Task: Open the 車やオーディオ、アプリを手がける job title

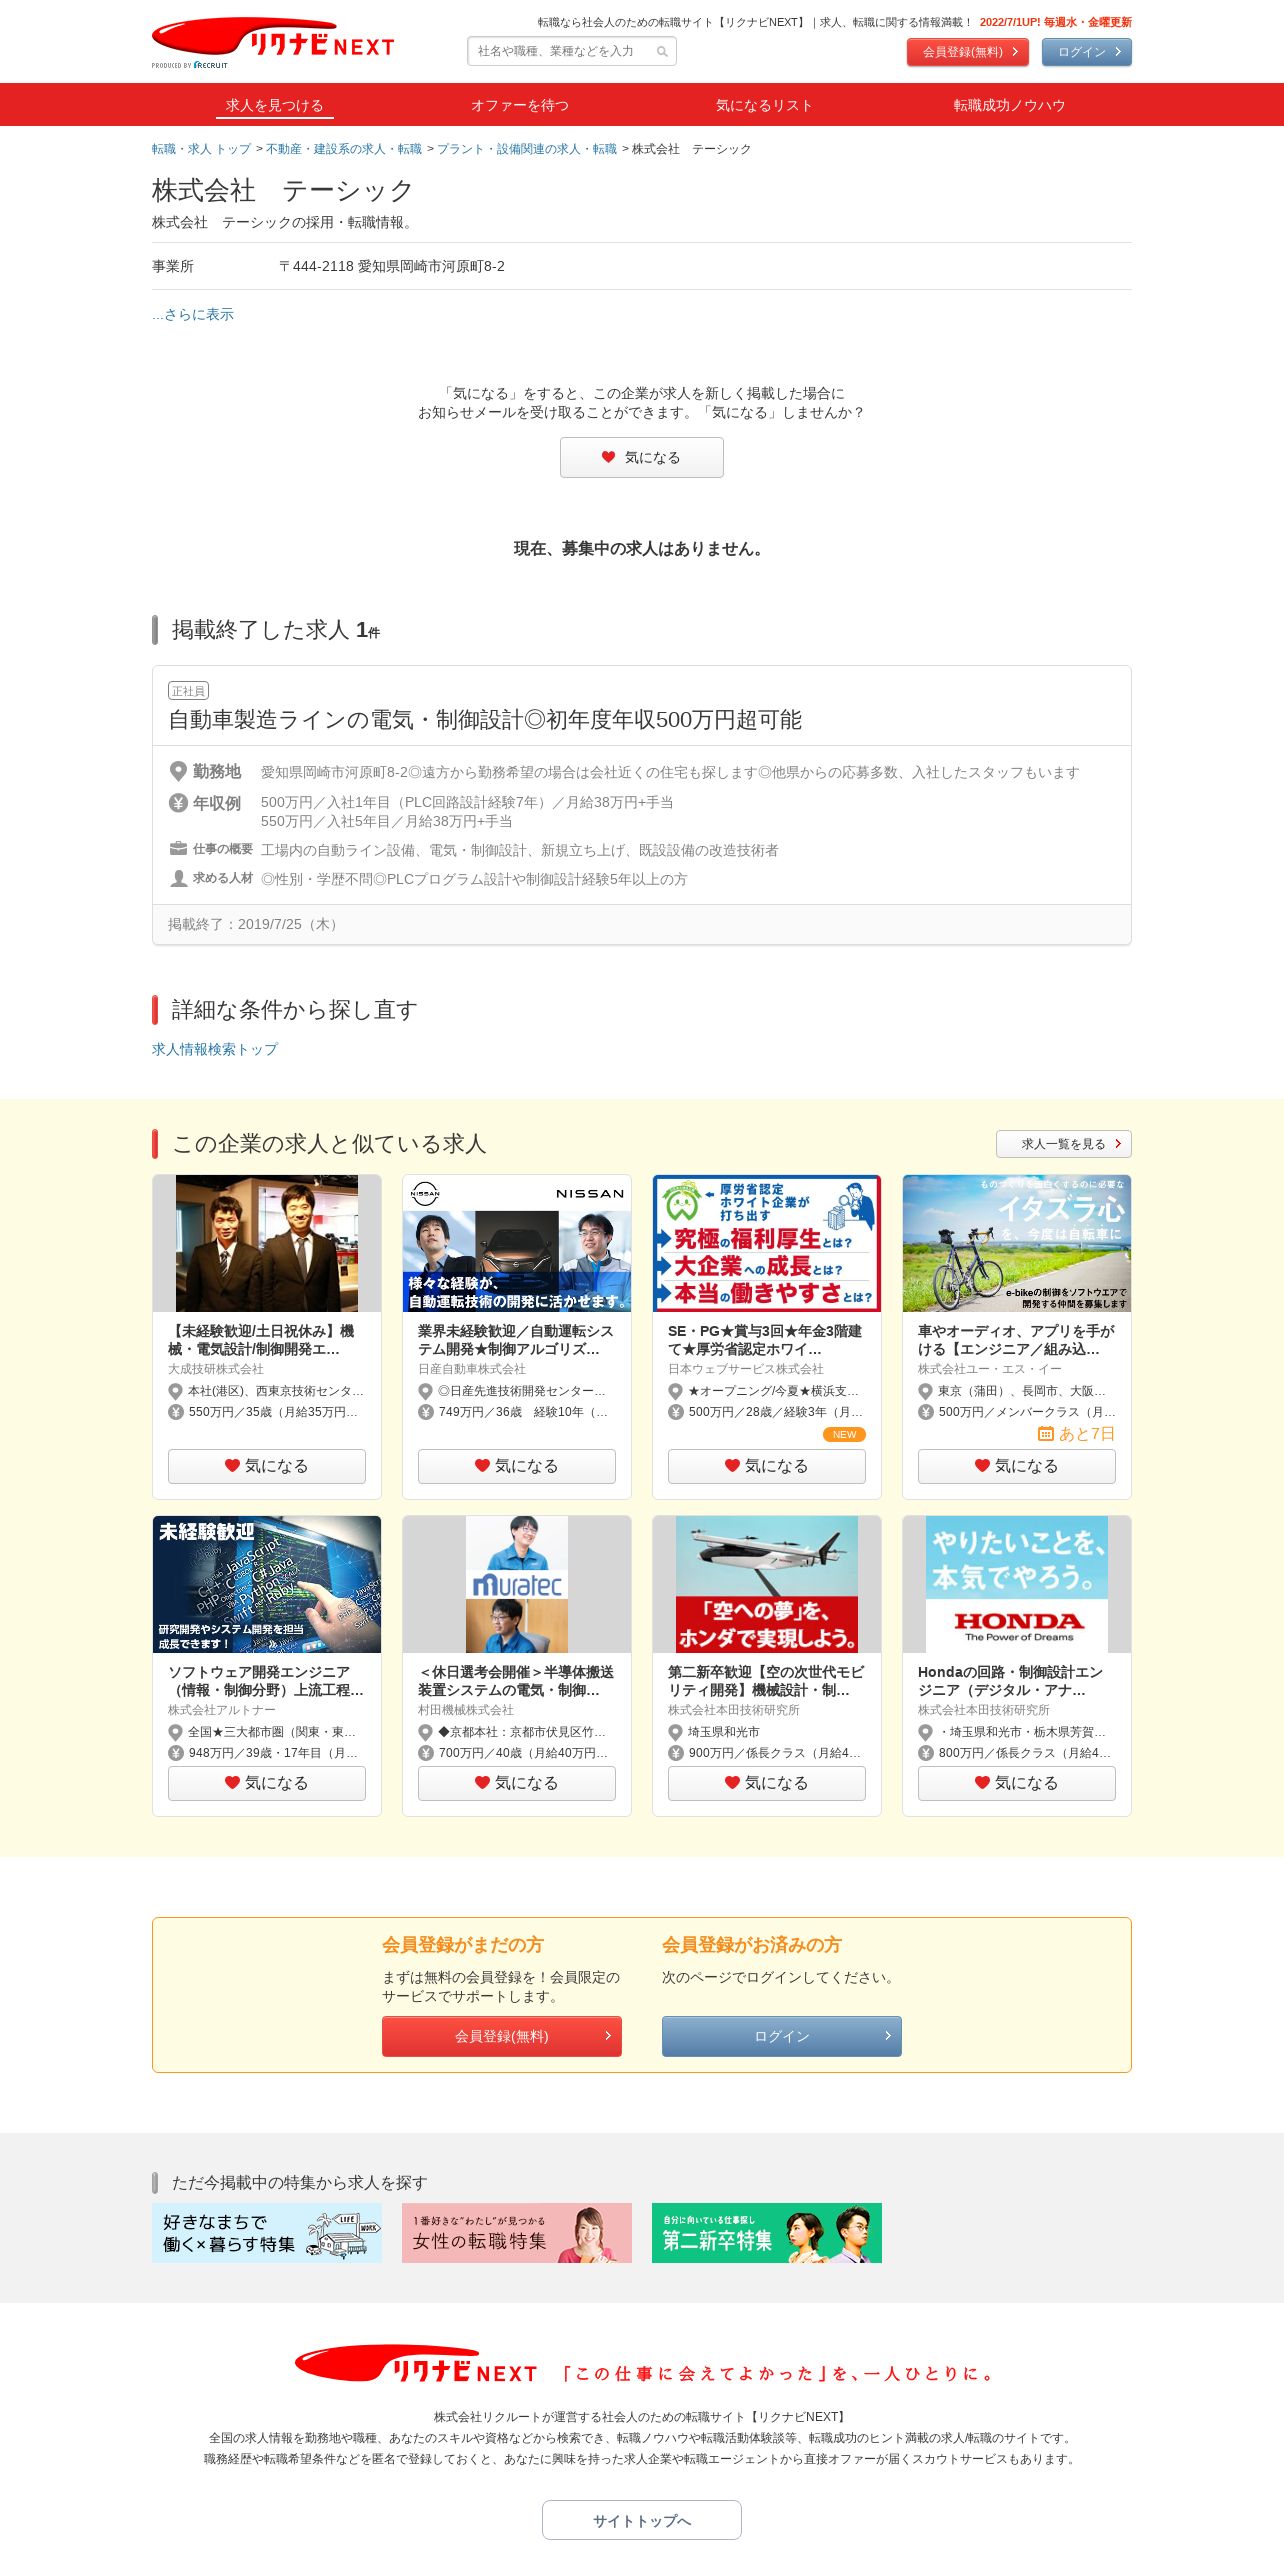Action: (1016, 1340)
